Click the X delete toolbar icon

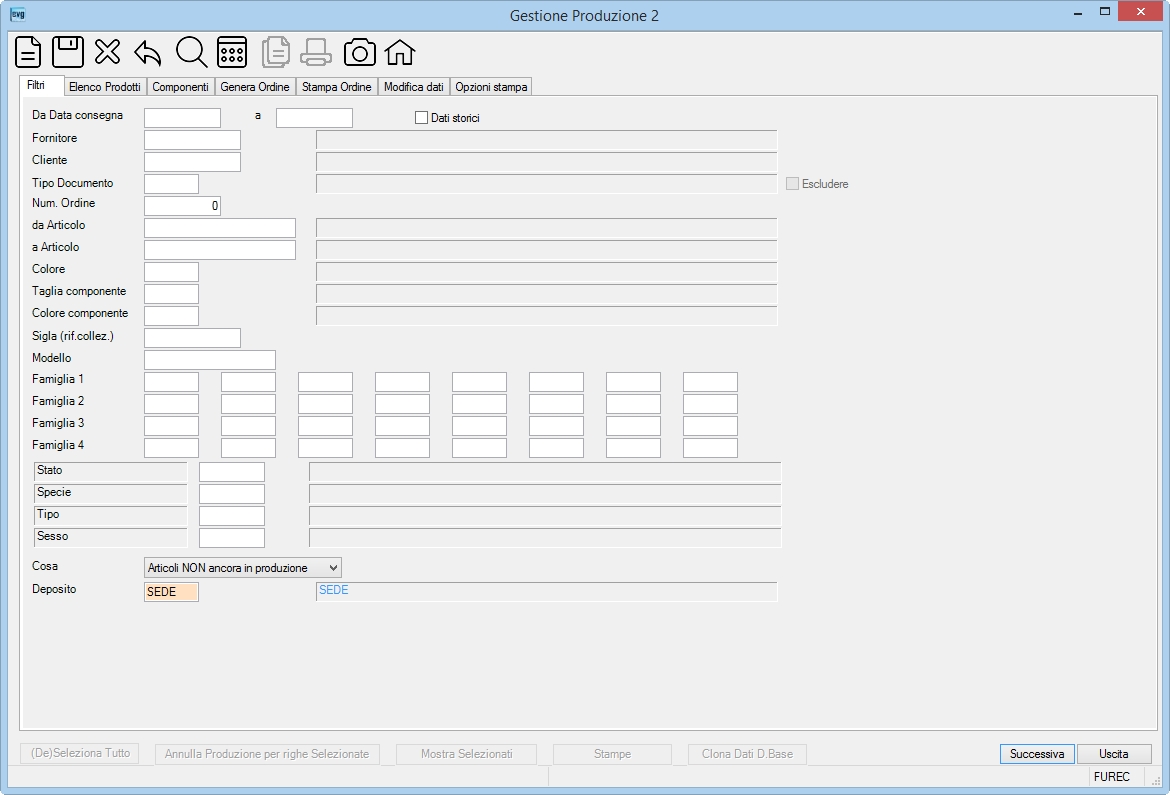[107, 52]
